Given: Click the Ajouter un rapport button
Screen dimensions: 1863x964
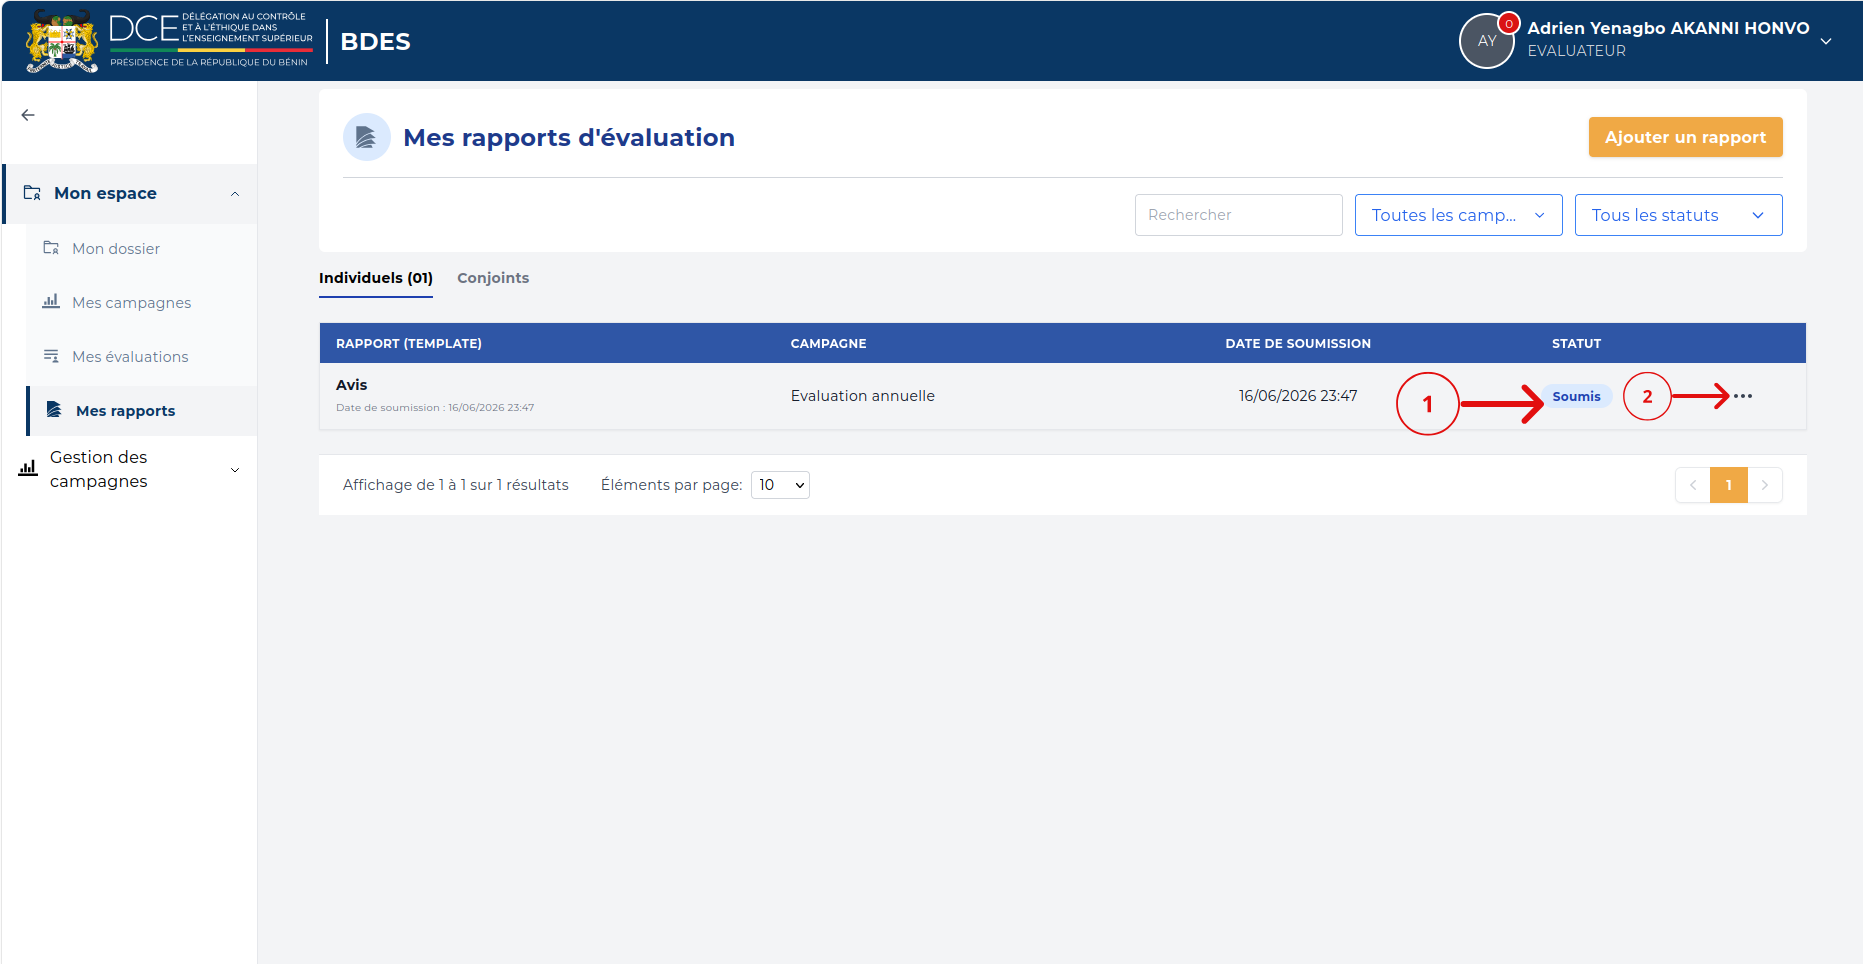Looking at the screenshot, I should [x=1685, y=137].
